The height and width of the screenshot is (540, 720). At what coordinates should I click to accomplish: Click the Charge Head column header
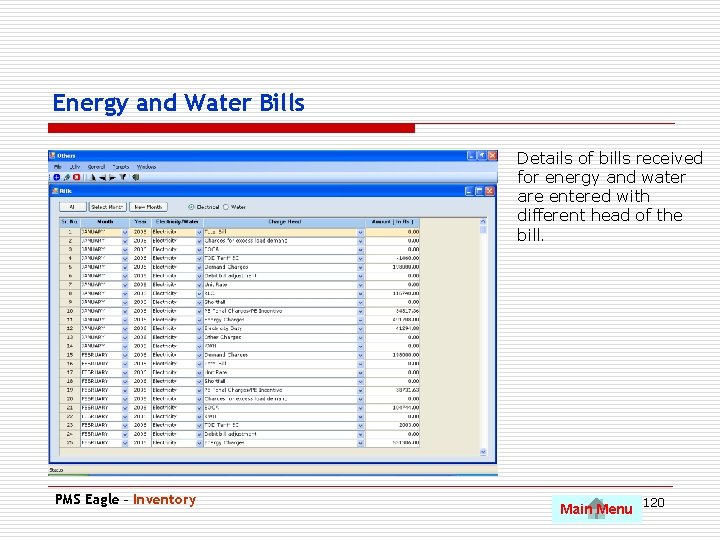[284, 222]
